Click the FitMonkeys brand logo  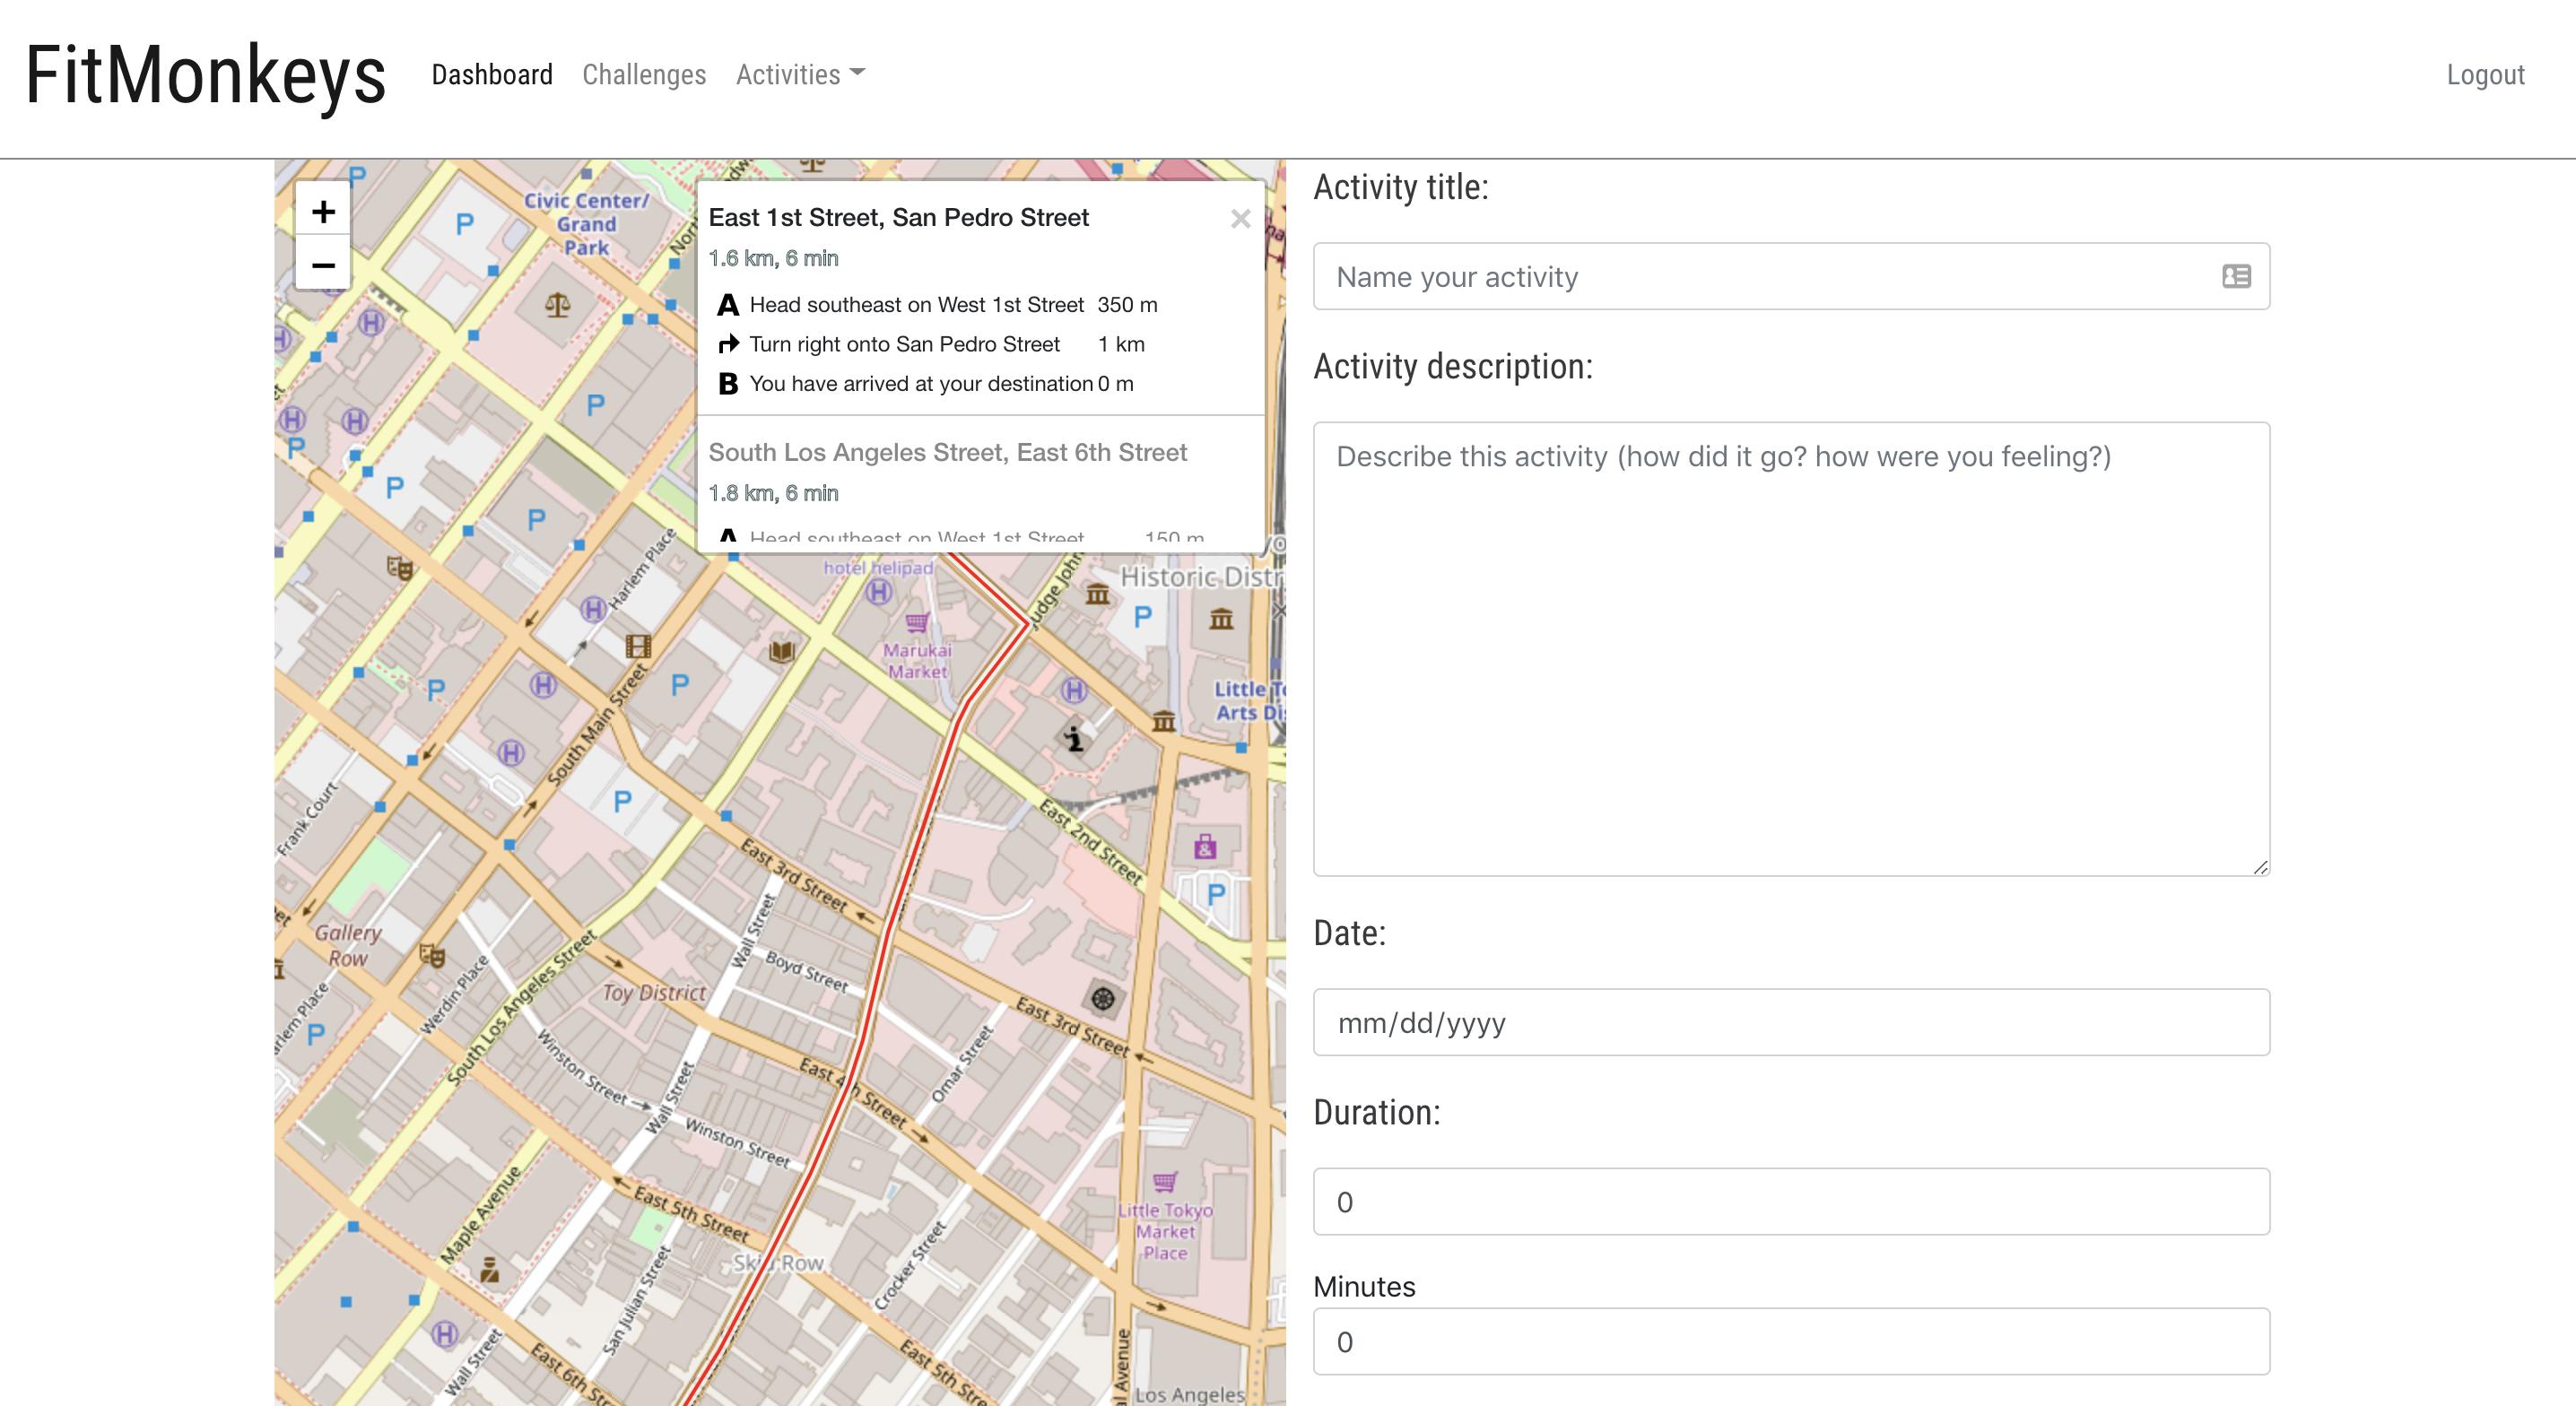(x=206, y=75)
